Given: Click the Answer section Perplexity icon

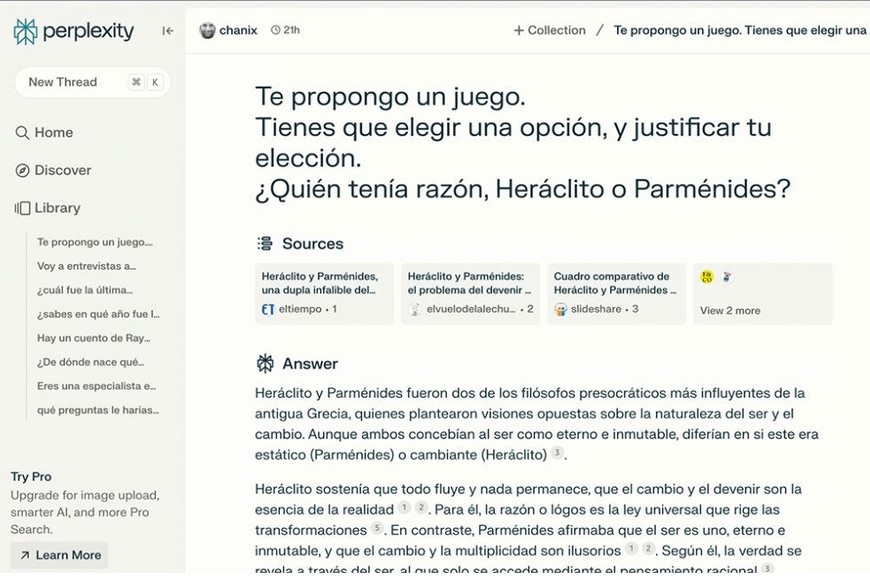Looking at the screenshot, I should pos(265,363).
